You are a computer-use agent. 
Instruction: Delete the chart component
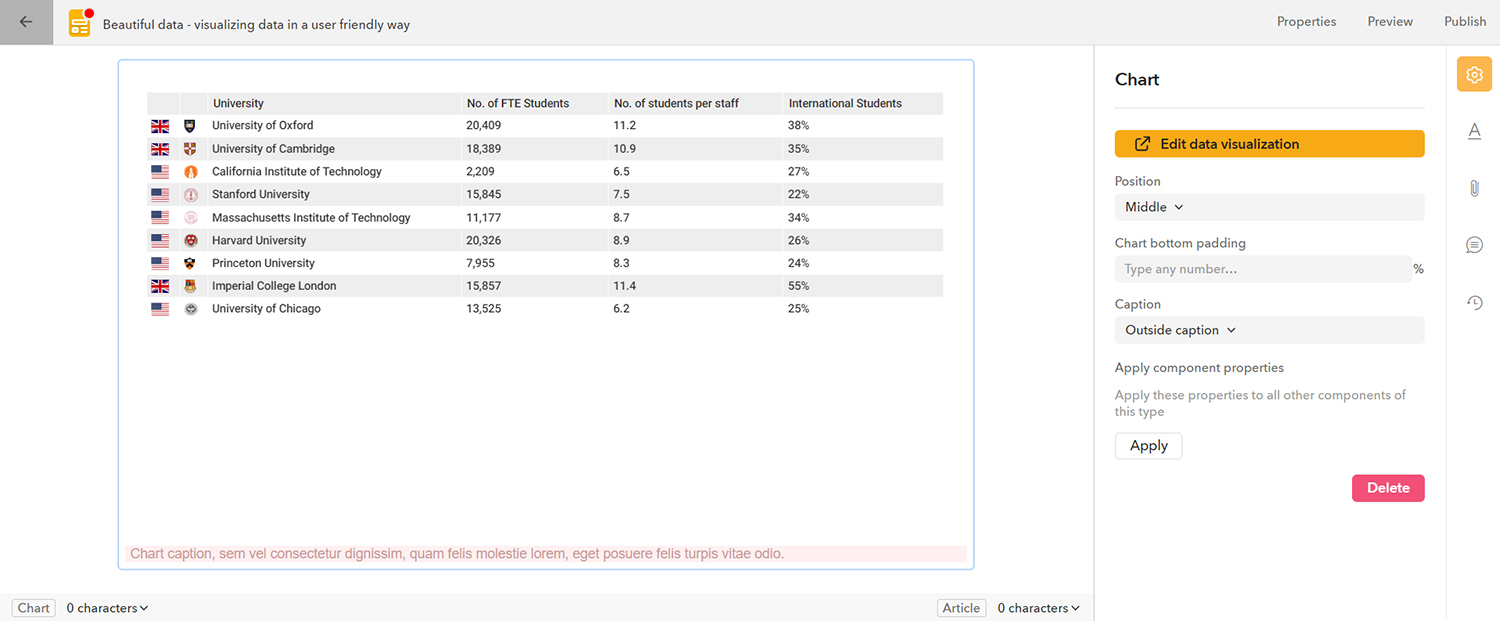(1388, 488)
